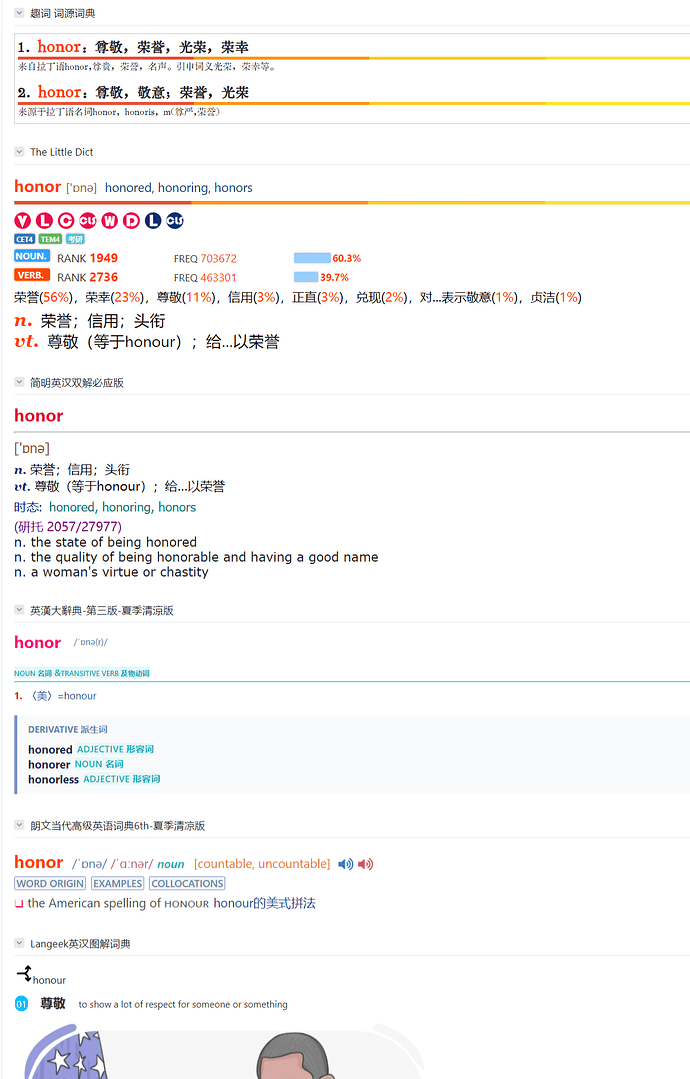Click (研托 2057/27977) purple text
The width and height of the screenshot is (690, 1079).
[x=68, y=526]
